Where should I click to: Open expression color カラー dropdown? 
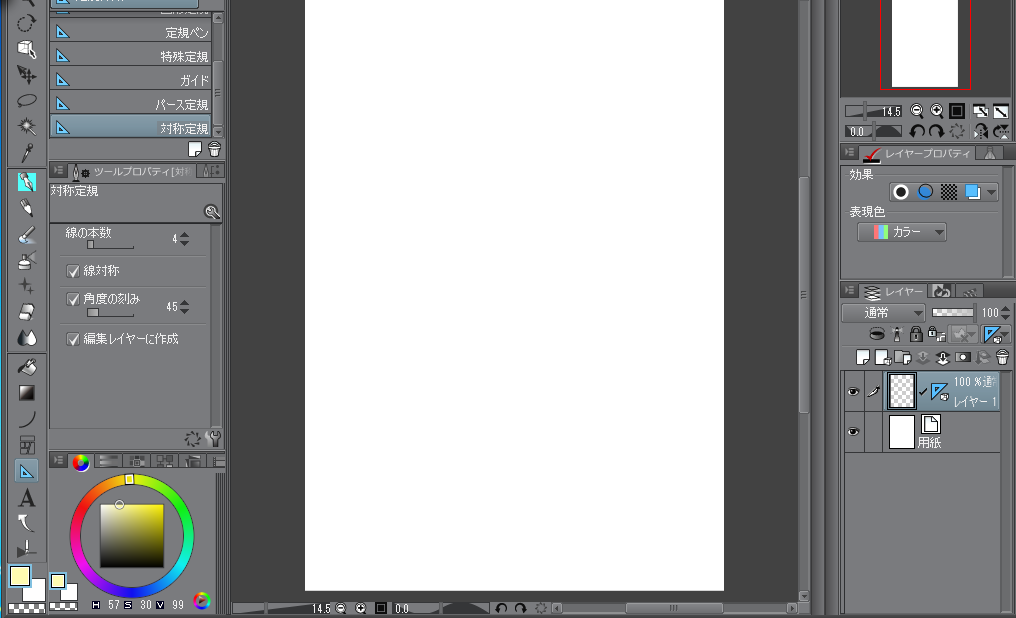click(x=901, y=232)
